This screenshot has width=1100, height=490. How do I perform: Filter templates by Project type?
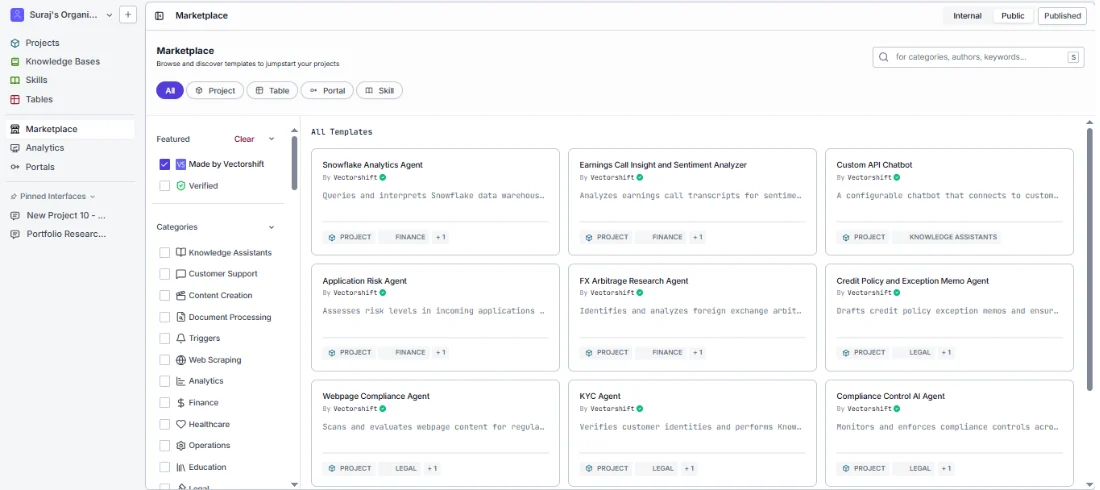(x=215, y=91)
